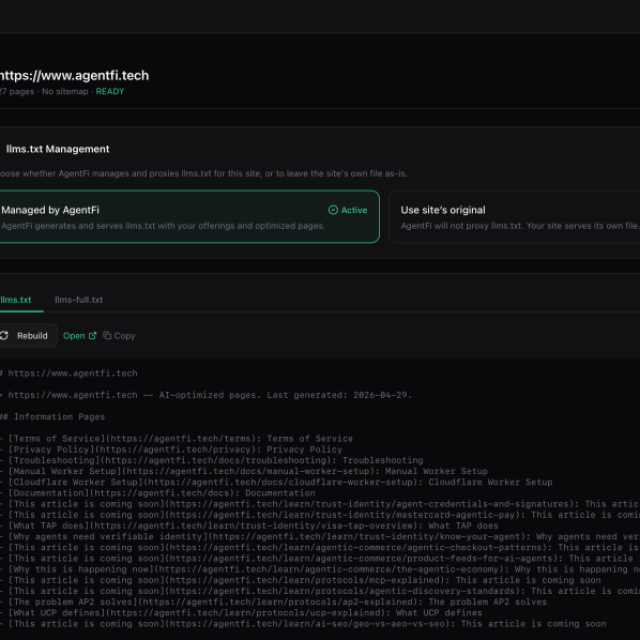Screen dimensions: 640x640
Task: Copy the llms.txt contents
Action: (119, 336)
